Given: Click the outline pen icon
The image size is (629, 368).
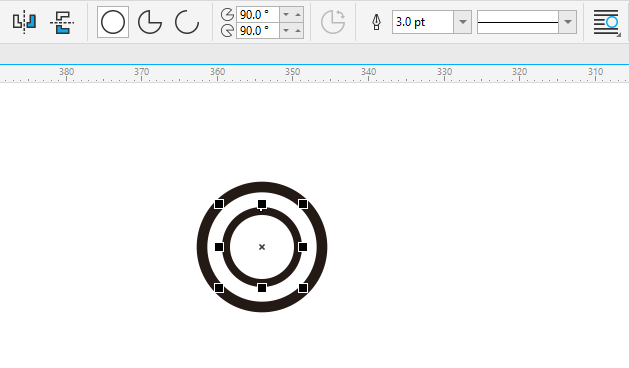Looking at the screenshot, I should tap(376, 22).
